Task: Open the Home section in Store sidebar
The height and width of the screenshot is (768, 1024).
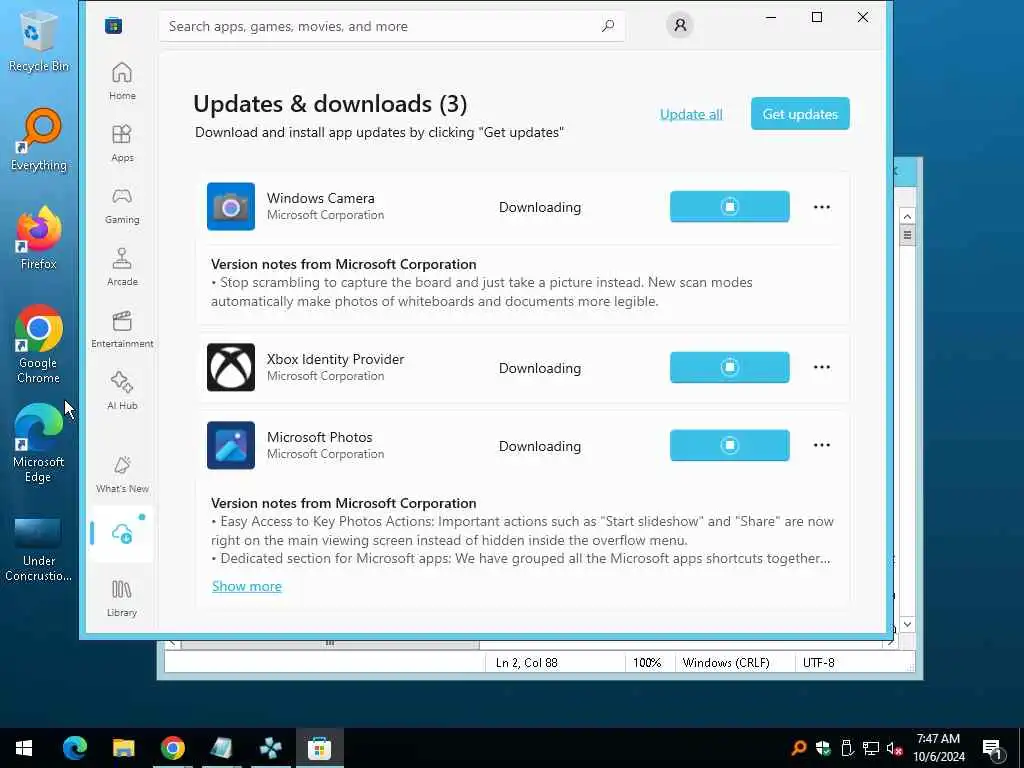Action: pos(122,81)
